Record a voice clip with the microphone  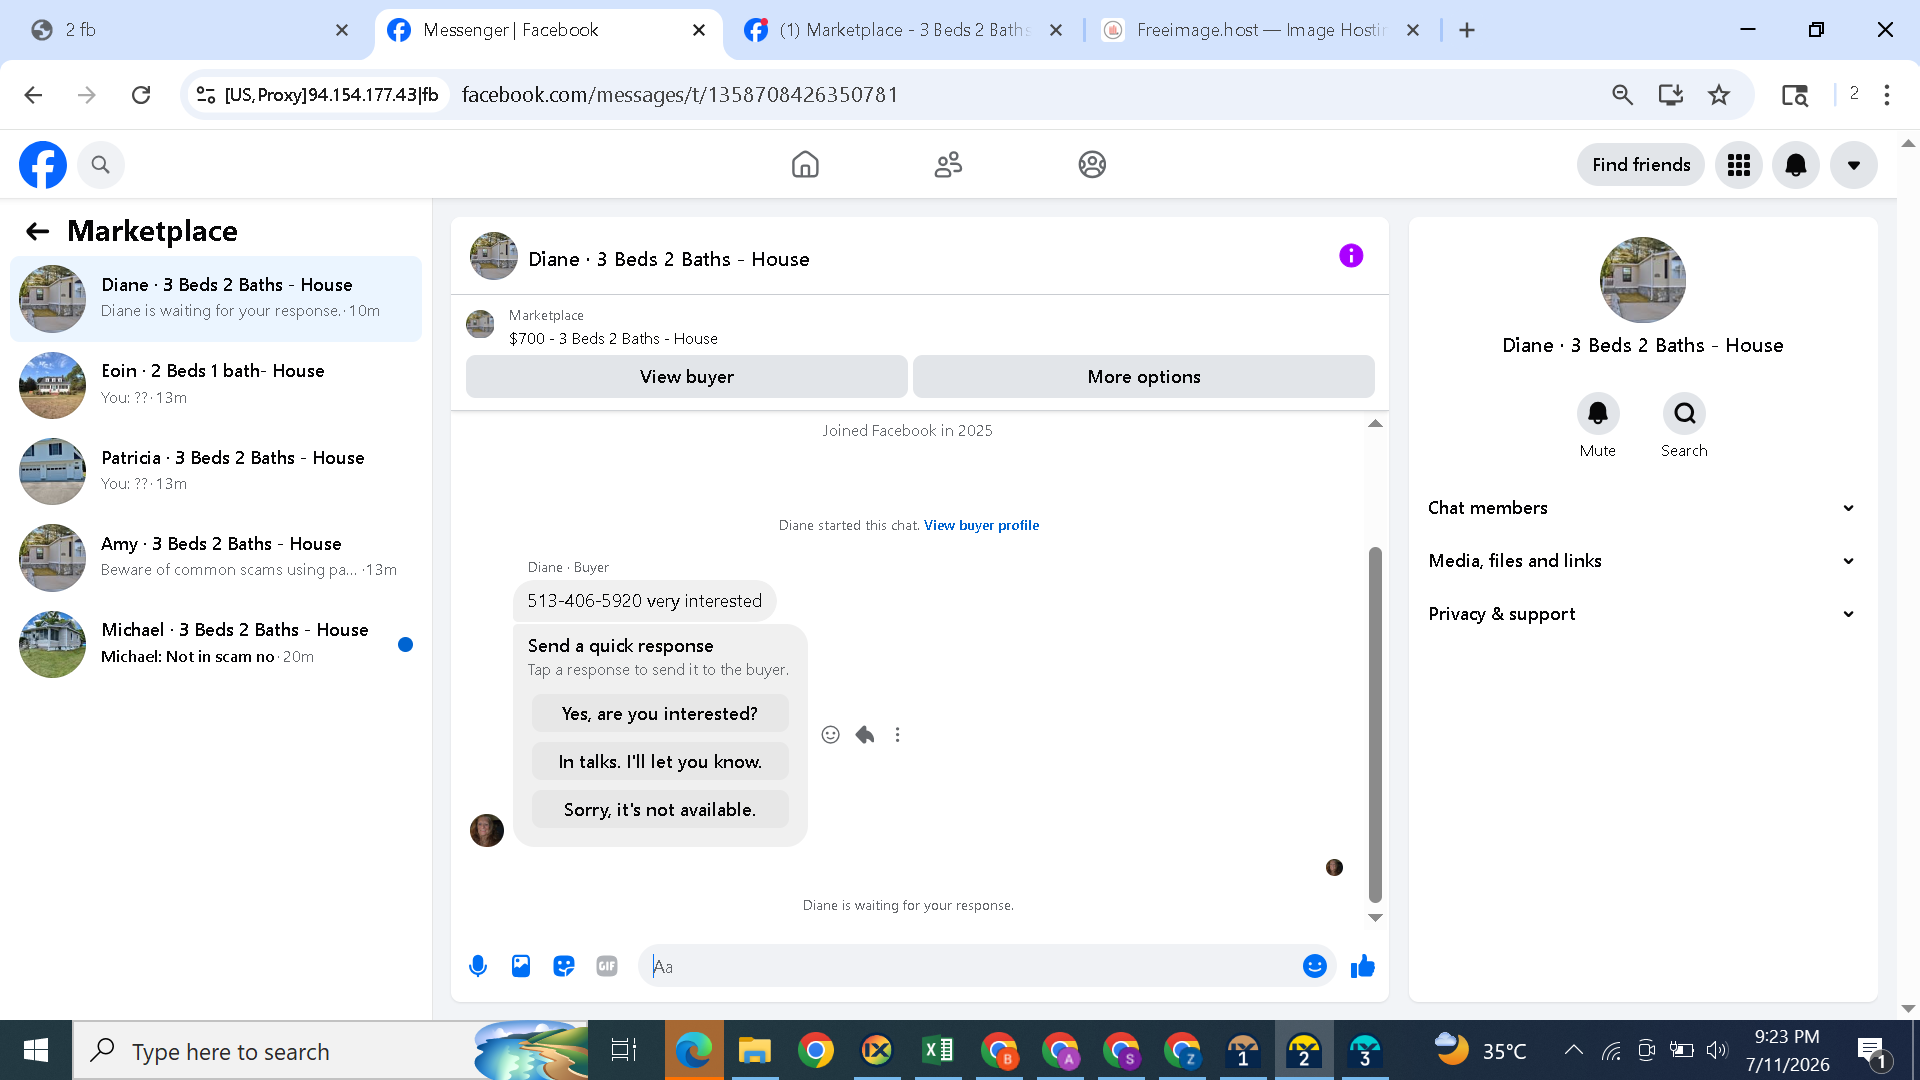tap(478, 966)
